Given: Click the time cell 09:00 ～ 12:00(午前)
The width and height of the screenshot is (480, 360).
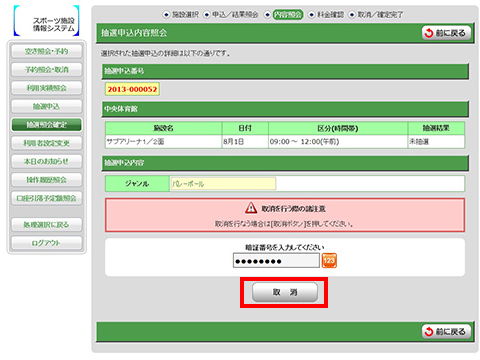Looking at the screenshot, I should tap(338, 142).
